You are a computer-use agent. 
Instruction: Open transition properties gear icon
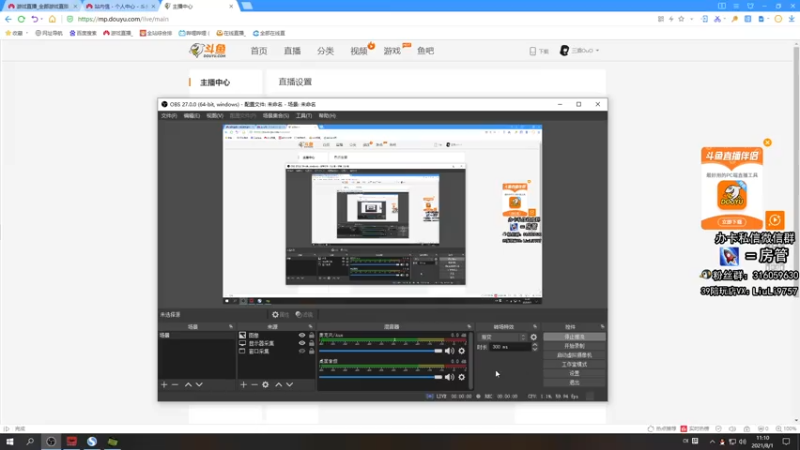click(534, 337)
